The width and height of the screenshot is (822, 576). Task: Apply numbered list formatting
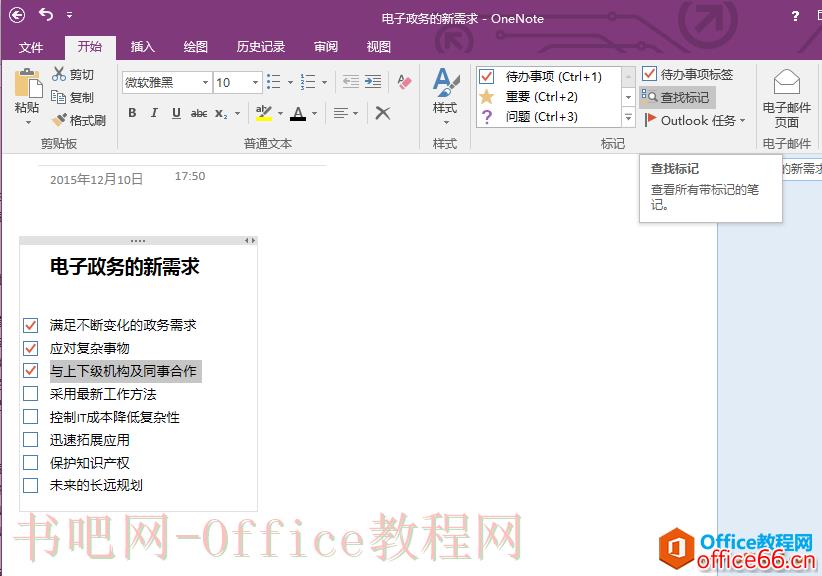[x=308, y=82]
